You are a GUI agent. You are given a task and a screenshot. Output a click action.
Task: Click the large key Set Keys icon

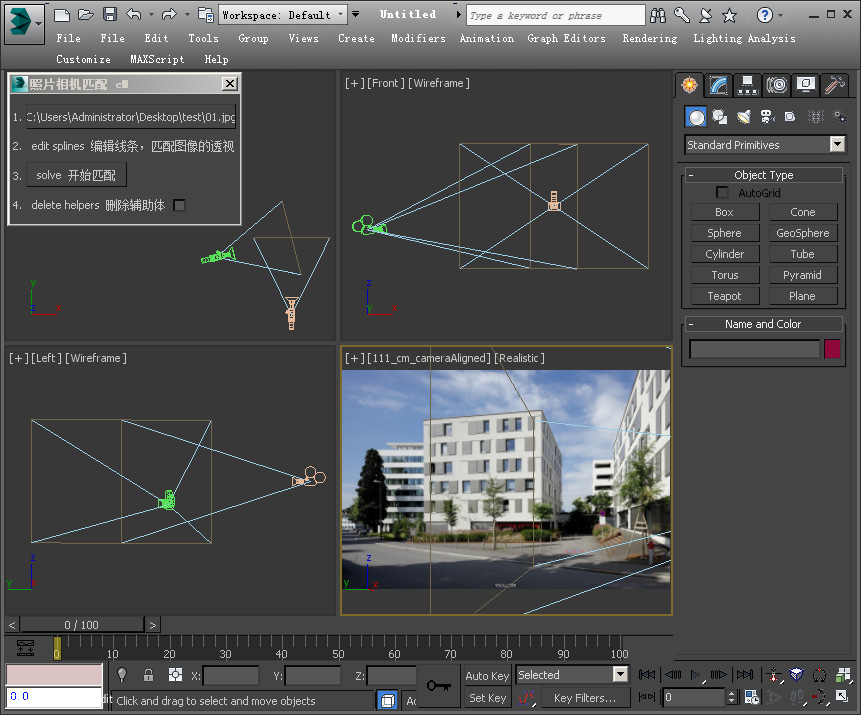click(x=437, y=686)
